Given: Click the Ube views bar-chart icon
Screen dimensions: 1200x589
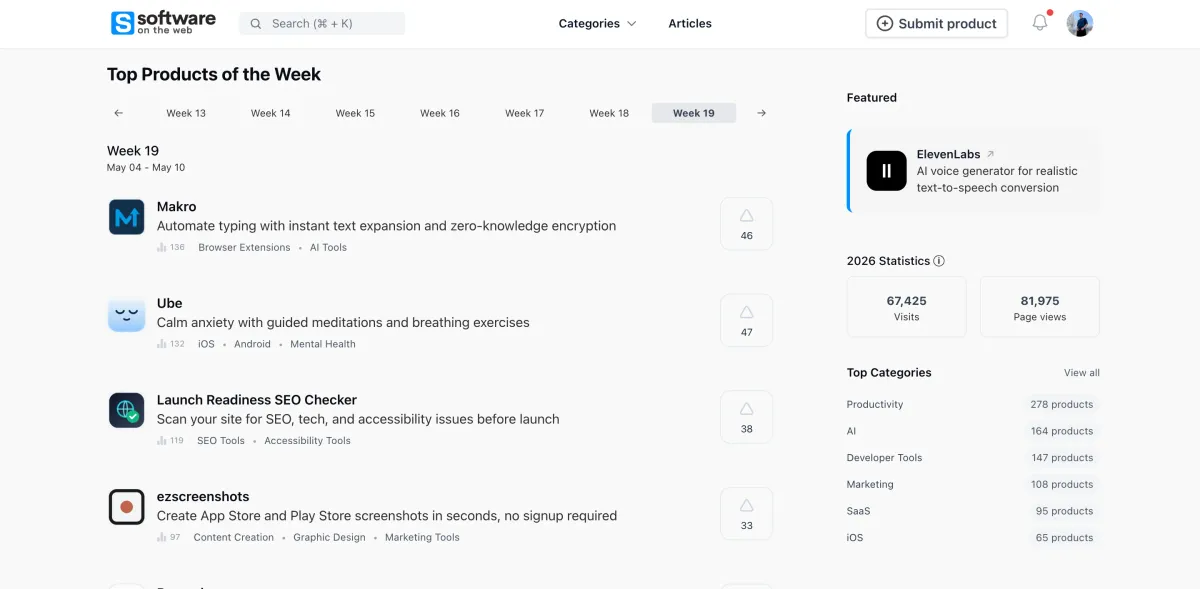Looking at the screenshot, I should (162, 344).
